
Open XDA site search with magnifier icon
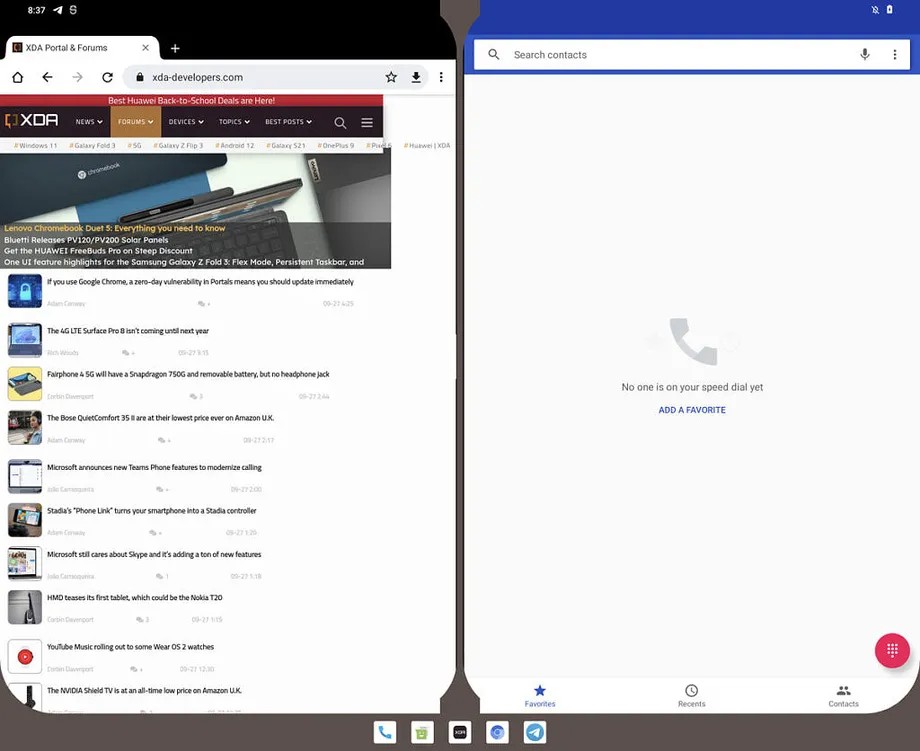click(340, 121)
